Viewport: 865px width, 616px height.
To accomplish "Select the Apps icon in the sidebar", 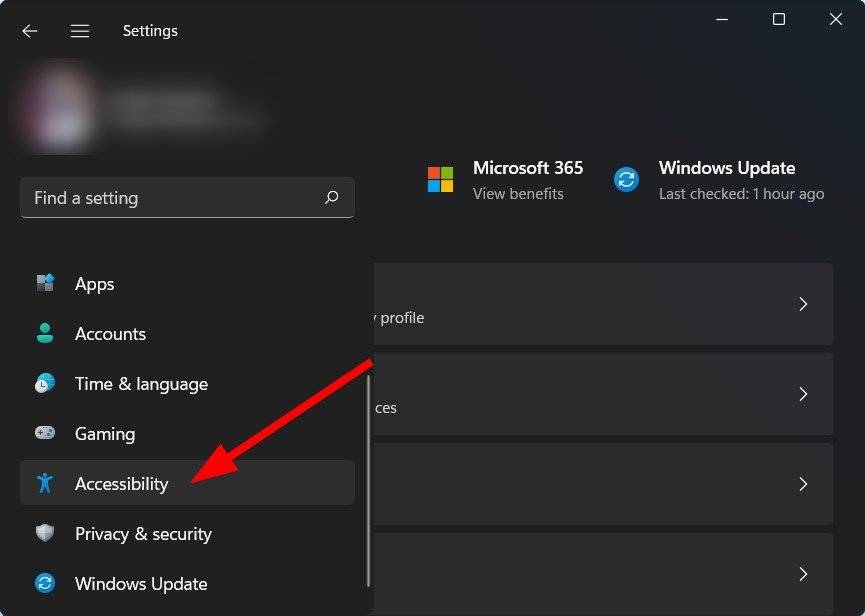I will (x=46, y=284).
